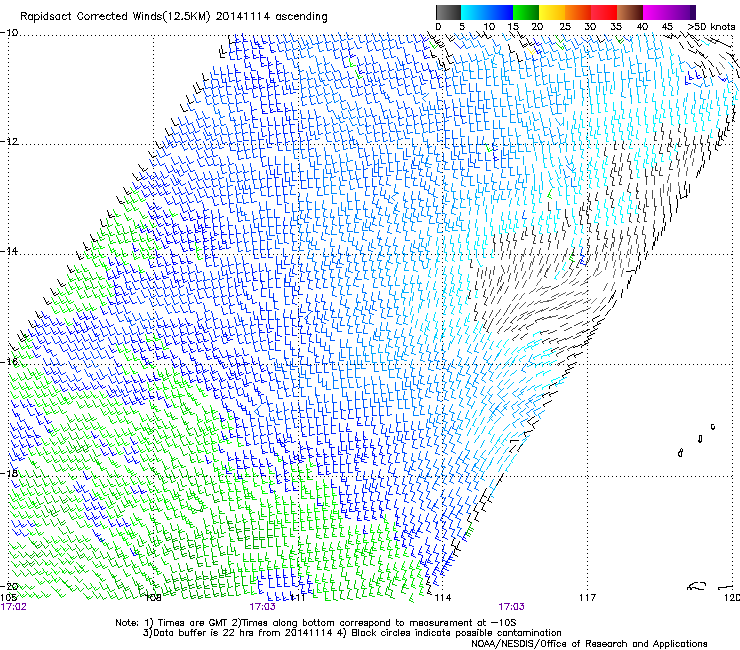Screen dimensions: 740x650
Task: Click the legend label 45
Action: point(667,27)
